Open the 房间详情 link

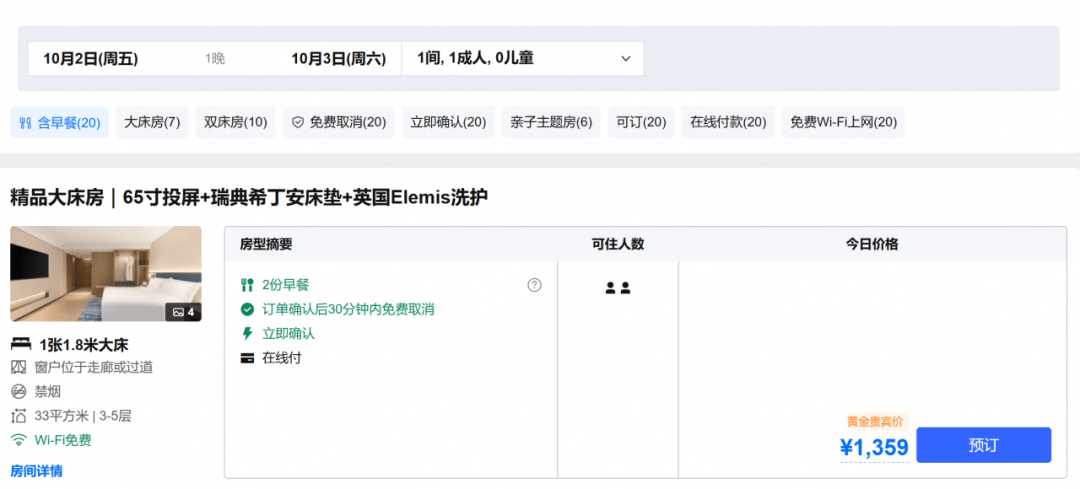point(37,471)
